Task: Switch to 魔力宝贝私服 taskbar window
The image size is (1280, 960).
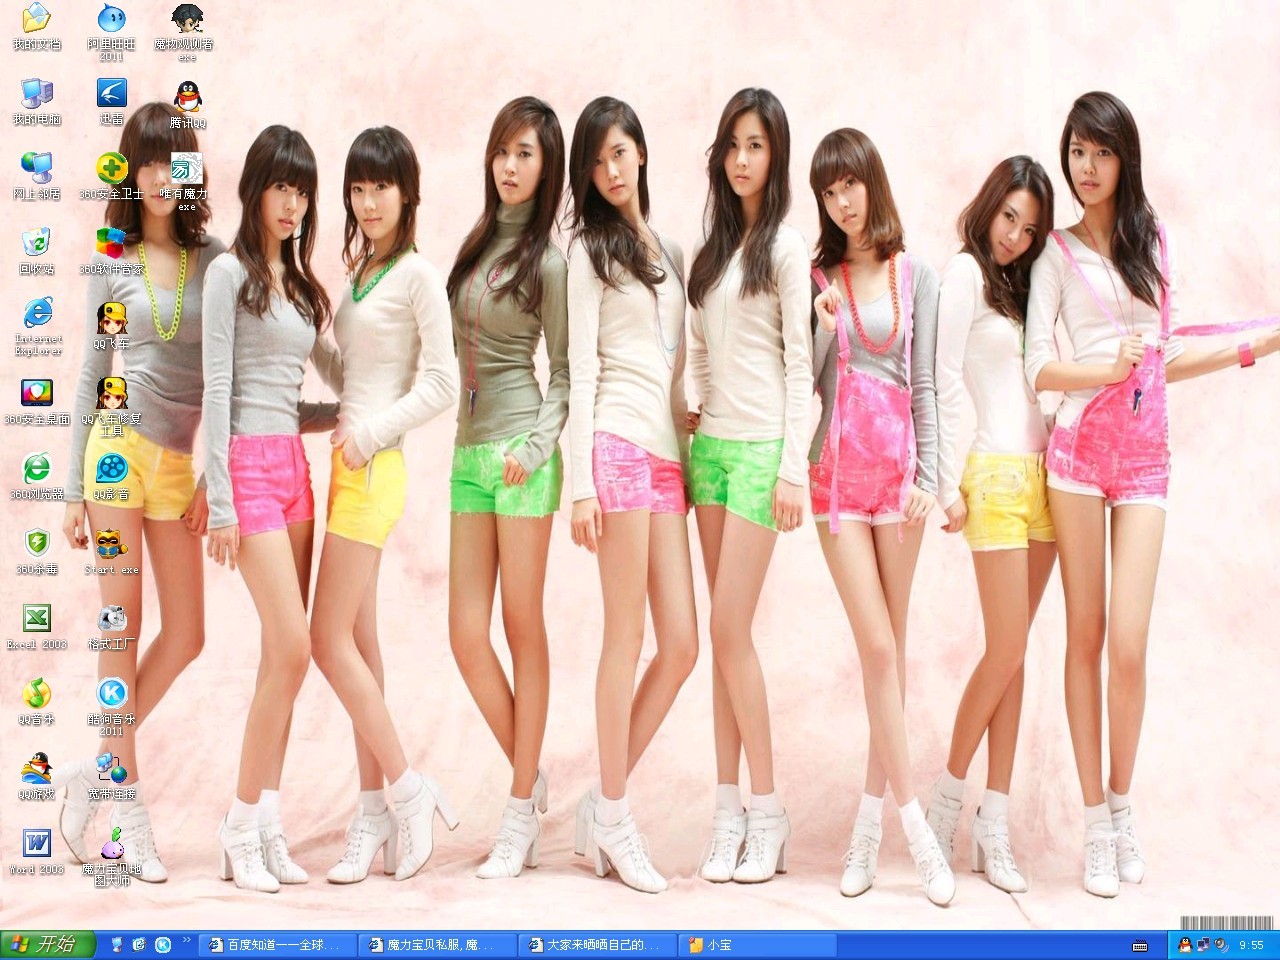Action: coord(437,945)
